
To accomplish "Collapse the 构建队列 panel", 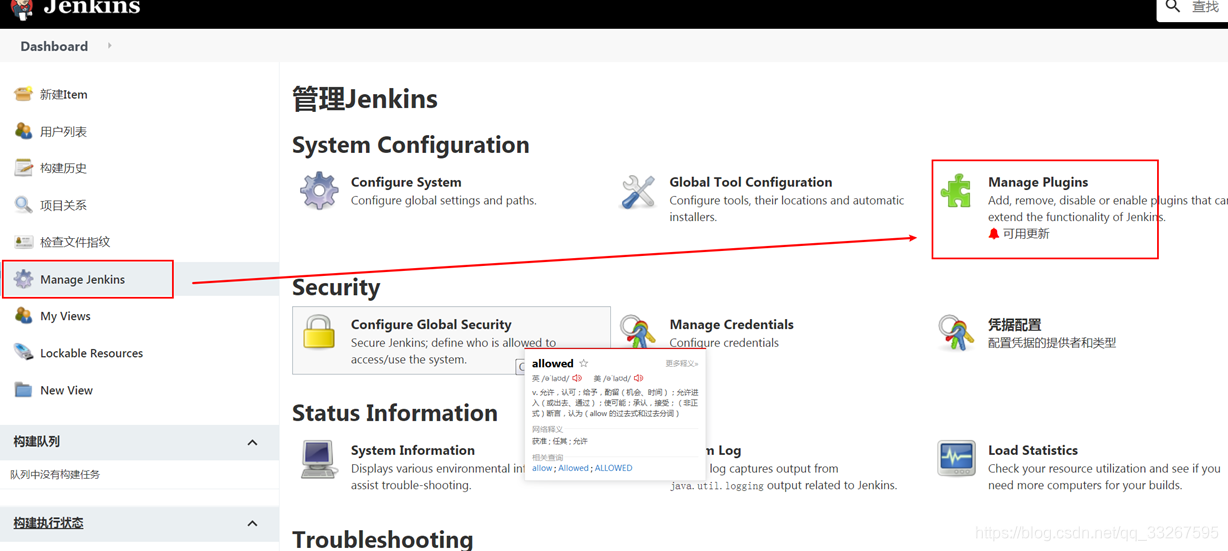I will 252,442.
